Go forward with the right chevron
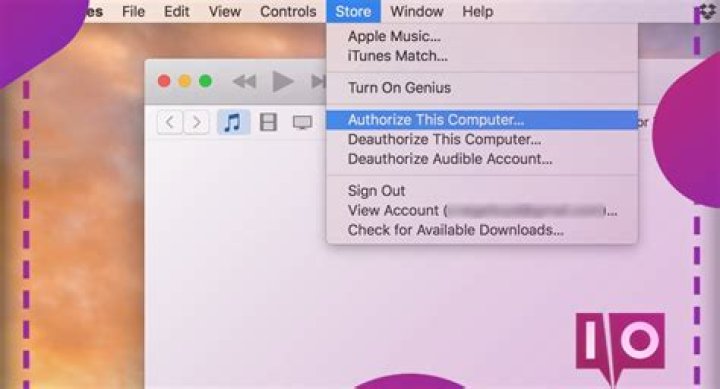720x389 pixels. (x=196, y=122)
